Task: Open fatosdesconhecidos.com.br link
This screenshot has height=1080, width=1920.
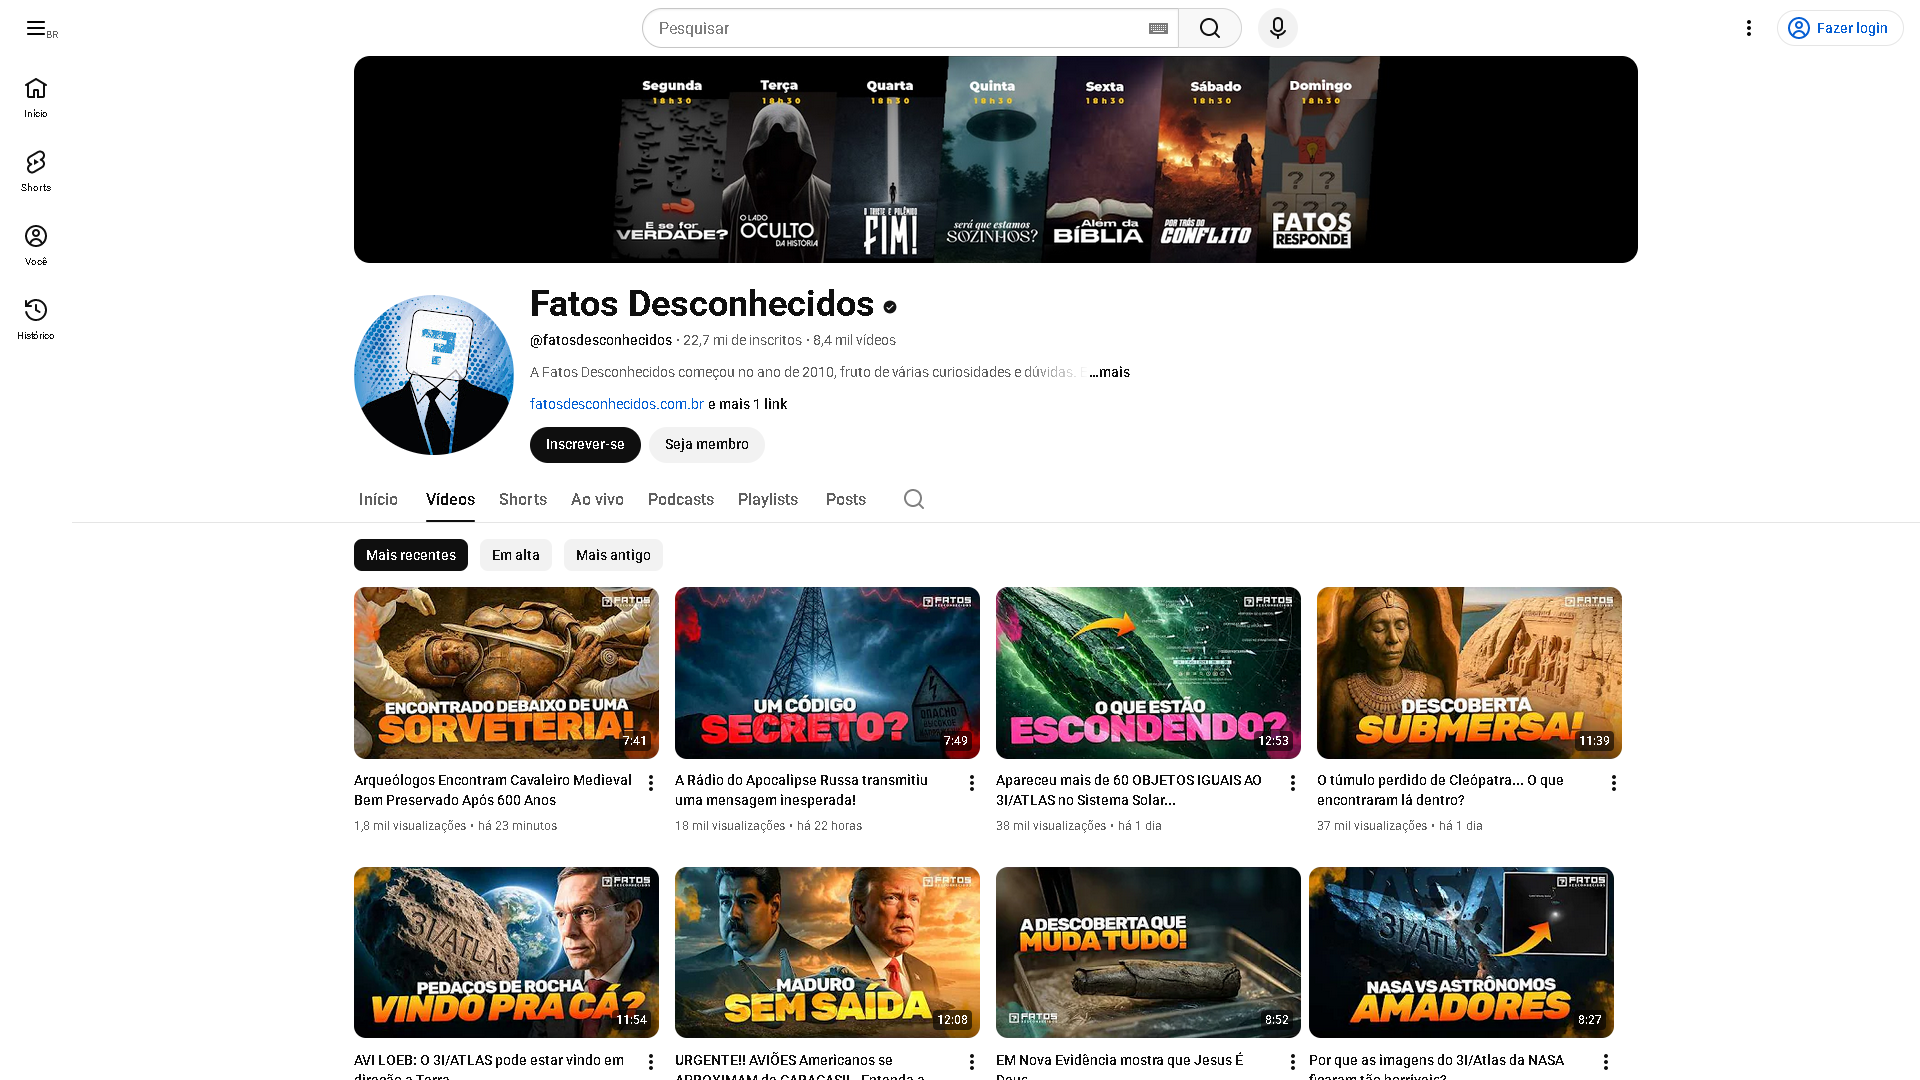Action: pyautogui.click(x=616, y=404)
